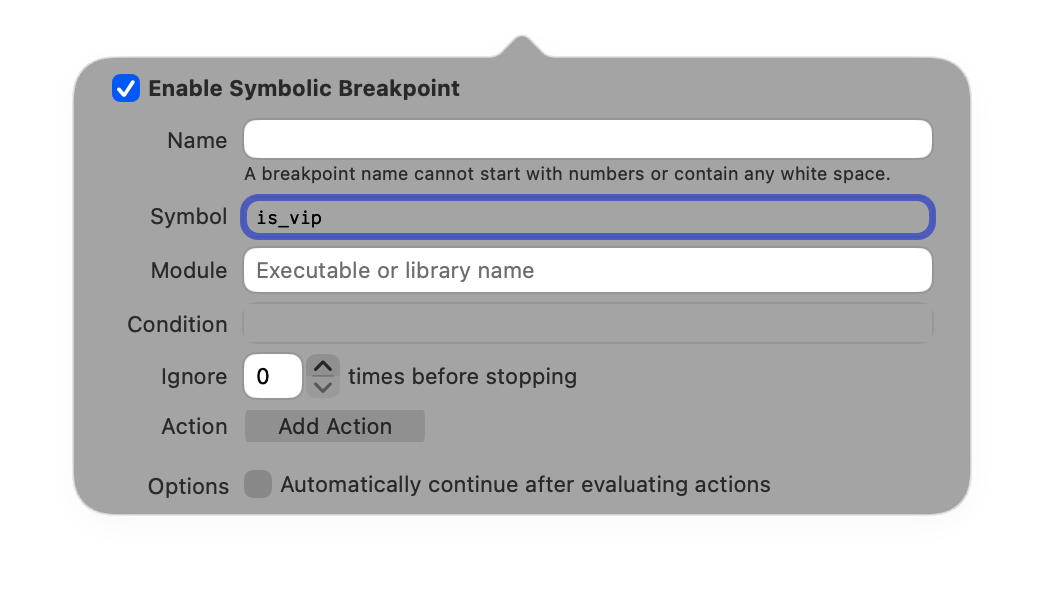This screenshot has height=604, width=1044.
Task: Focus the Symbol field containing is_vip
Action: tap(588, 217)
